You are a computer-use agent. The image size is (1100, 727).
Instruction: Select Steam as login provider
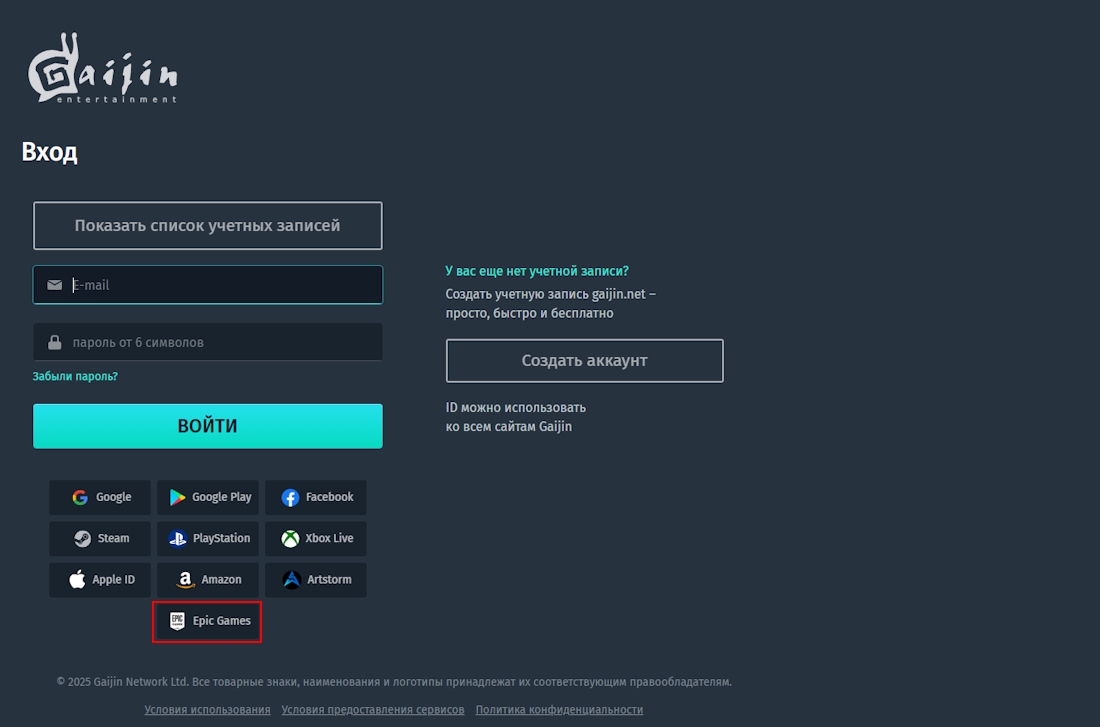[x=100, y=539]
